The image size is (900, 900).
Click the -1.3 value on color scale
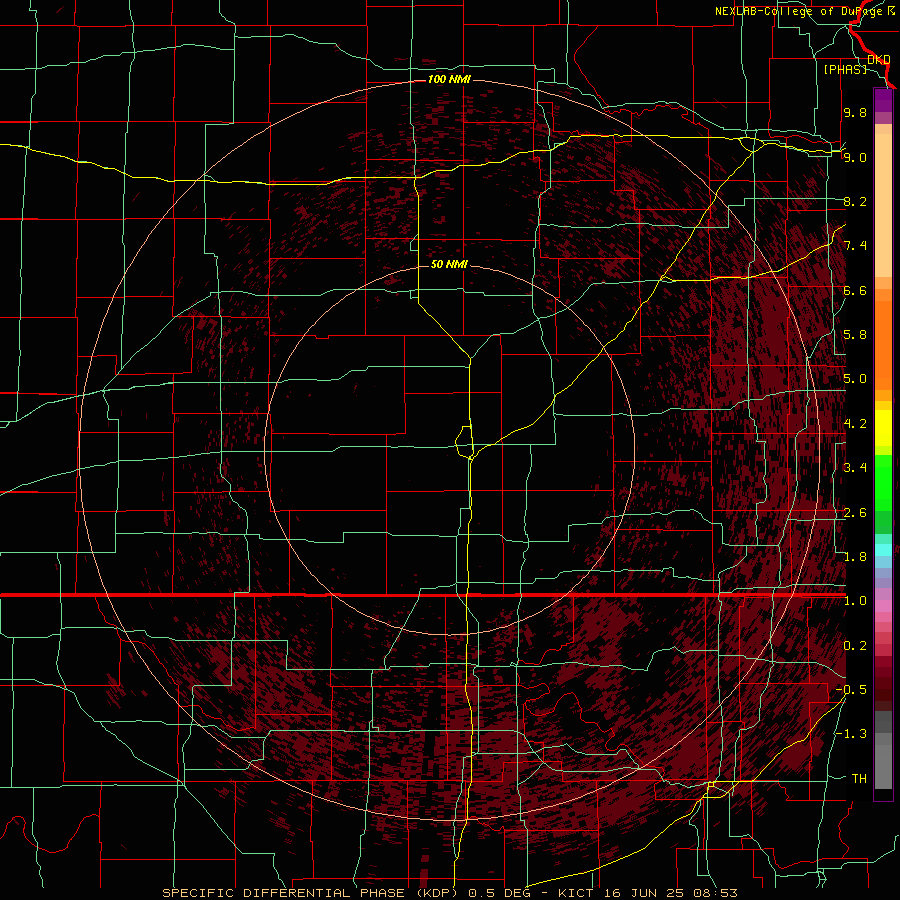click(851, 734)
